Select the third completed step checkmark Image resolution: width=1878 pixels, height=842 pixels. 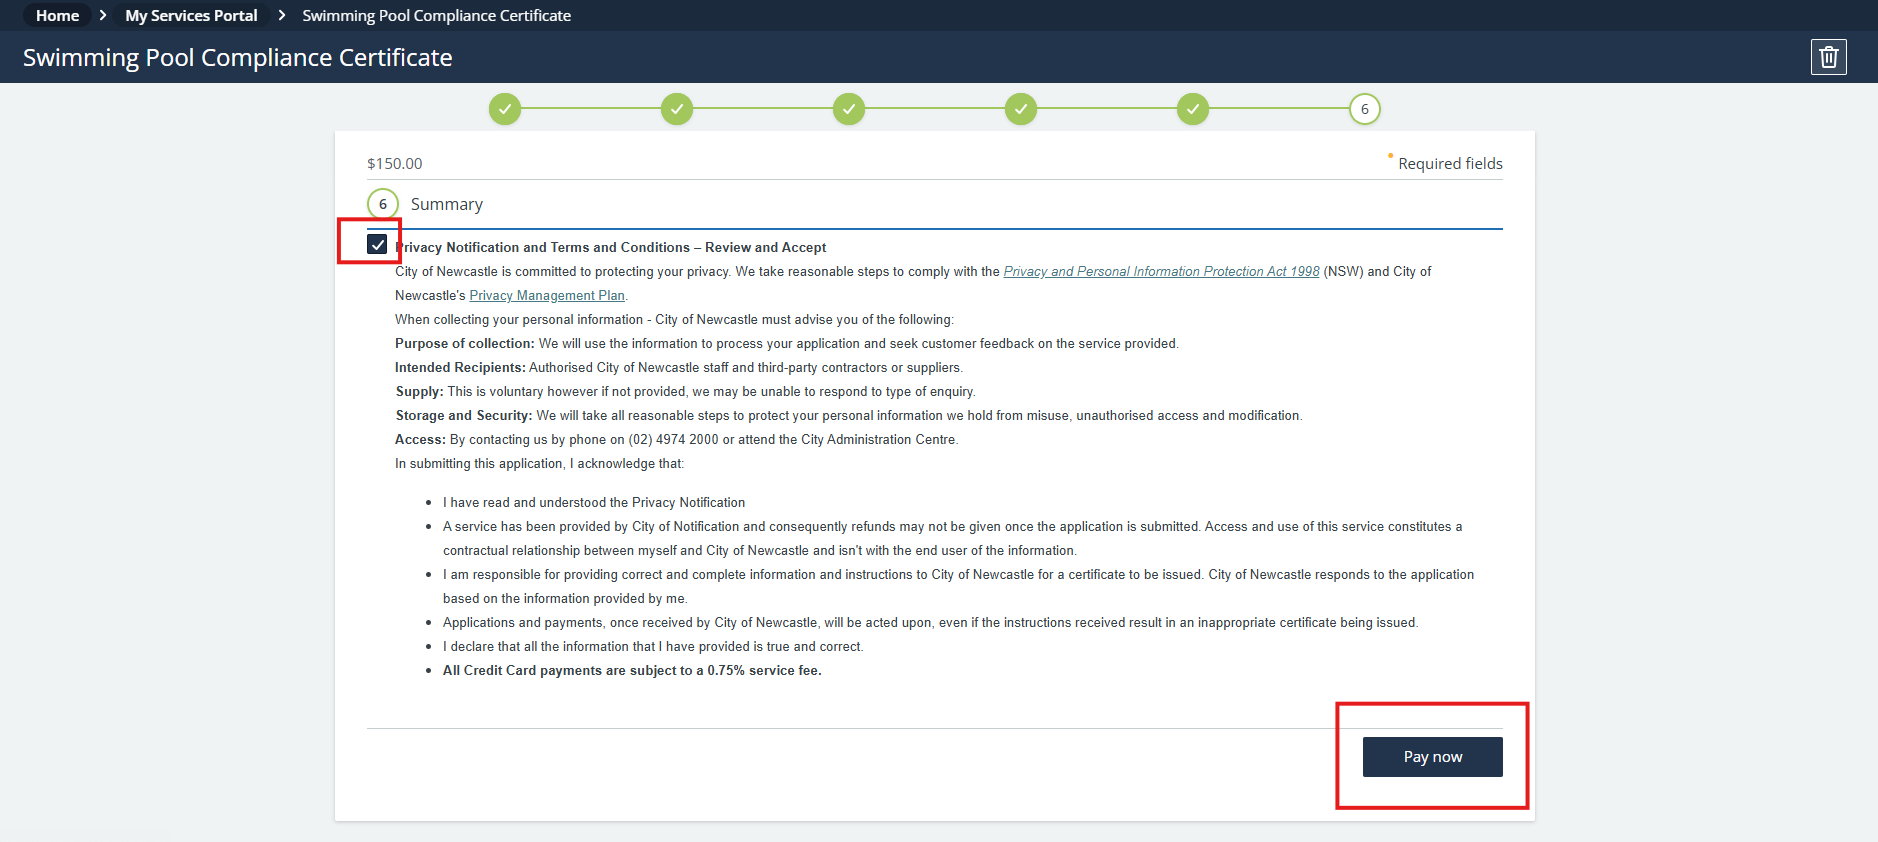click(849, 109)
